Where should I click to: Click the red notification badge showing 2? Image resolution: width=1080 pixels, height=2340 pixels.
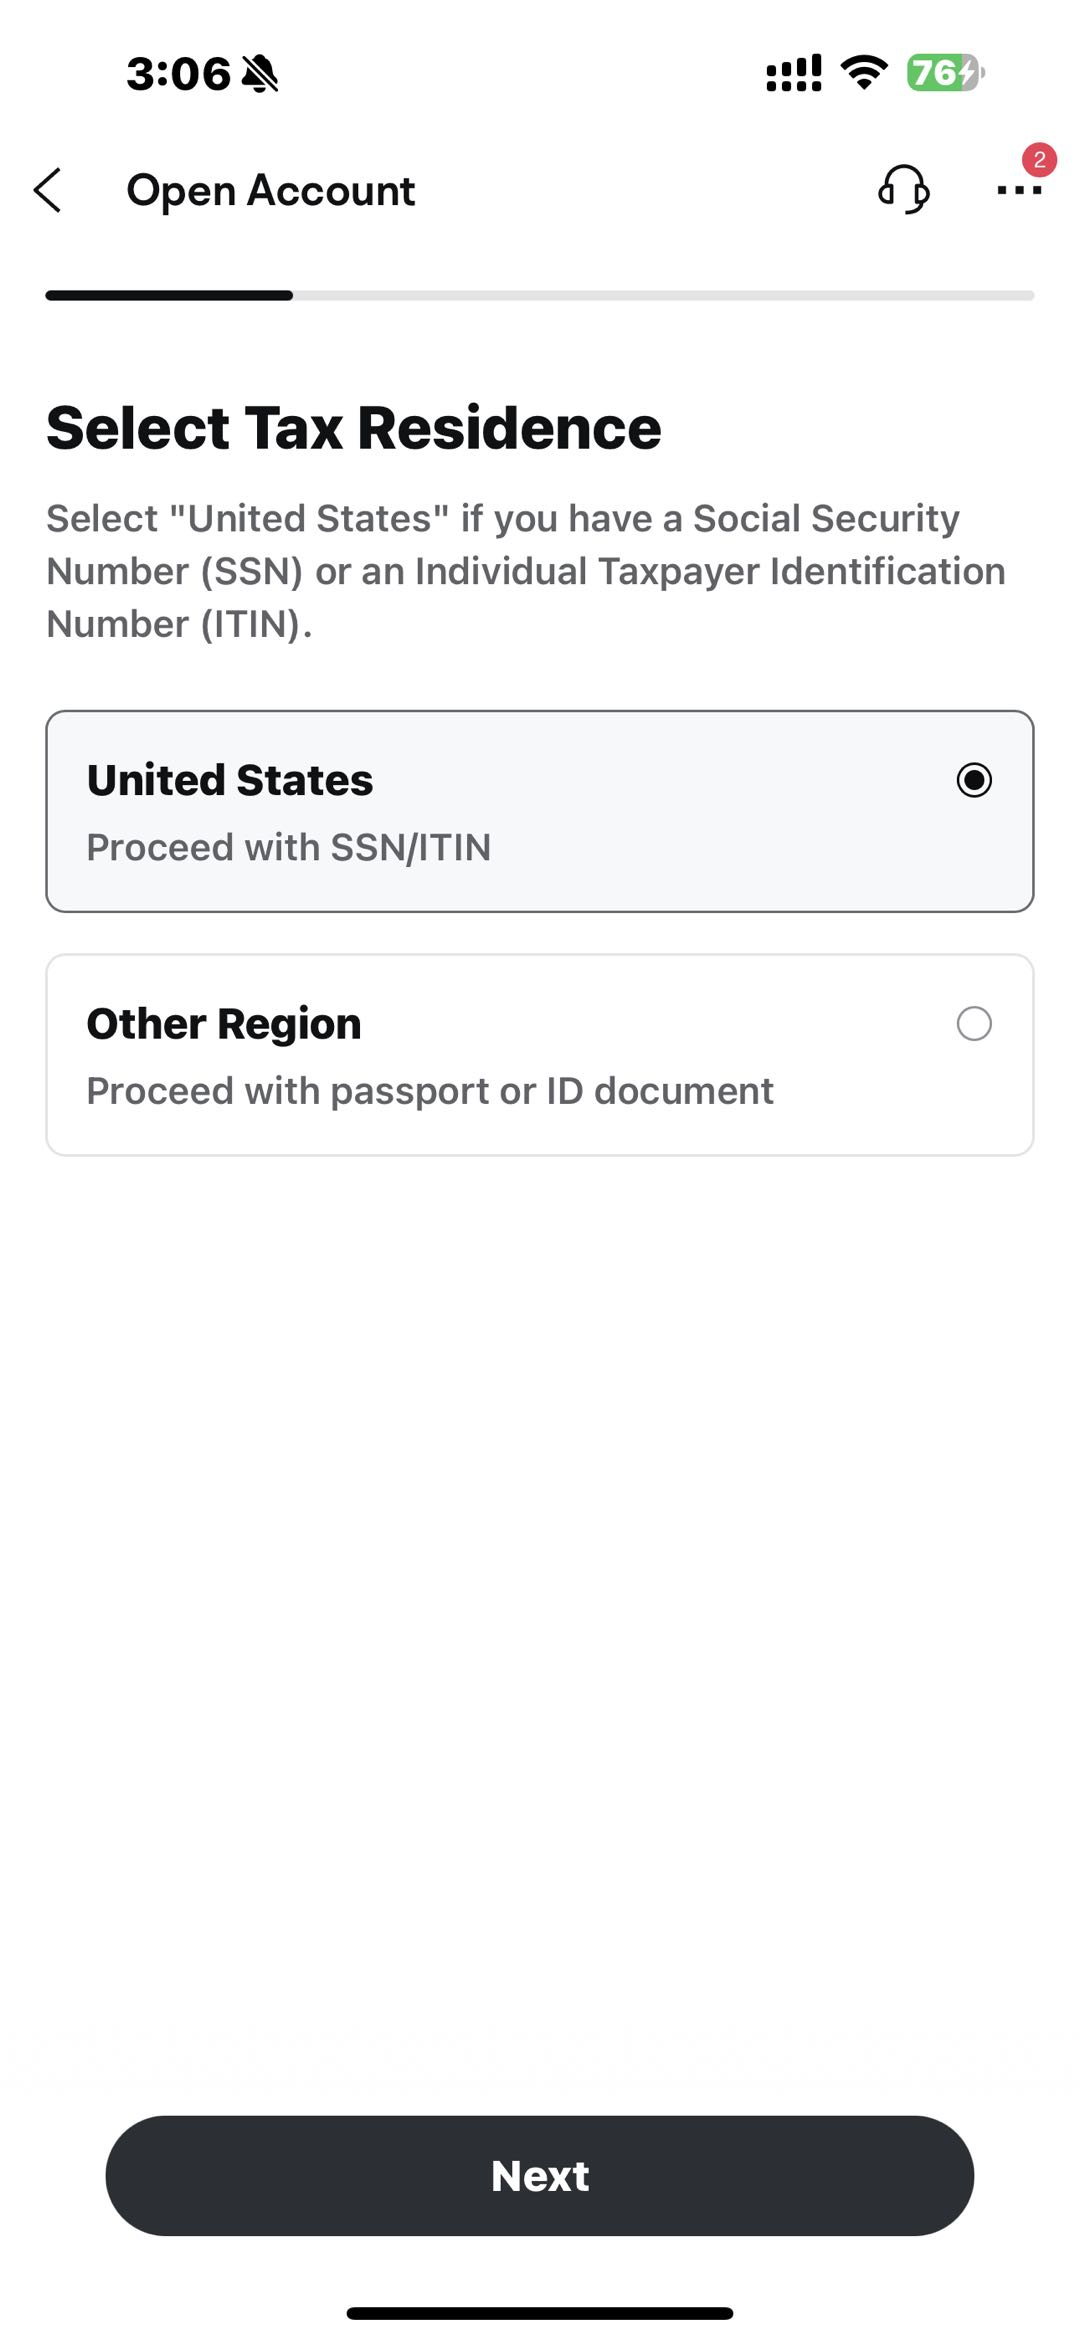1039,160
